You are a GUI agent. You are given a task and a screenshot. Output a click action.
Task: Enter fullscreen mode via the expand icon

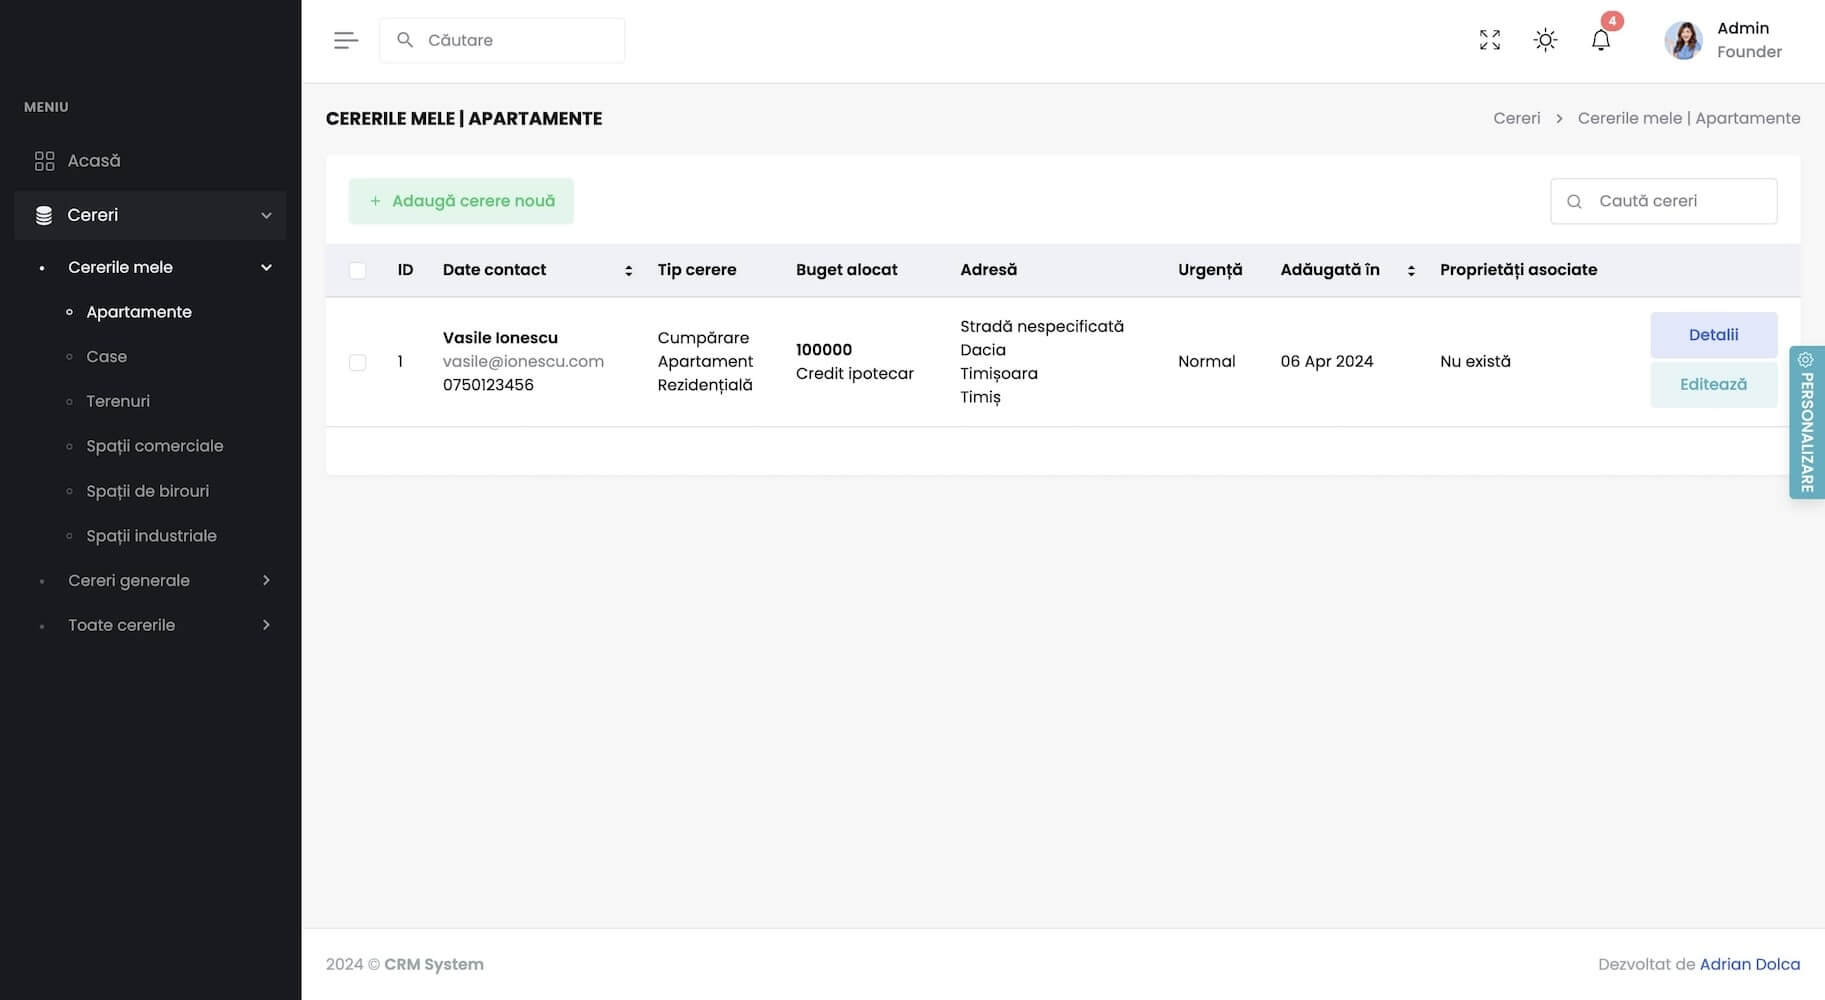point(1489,40)
